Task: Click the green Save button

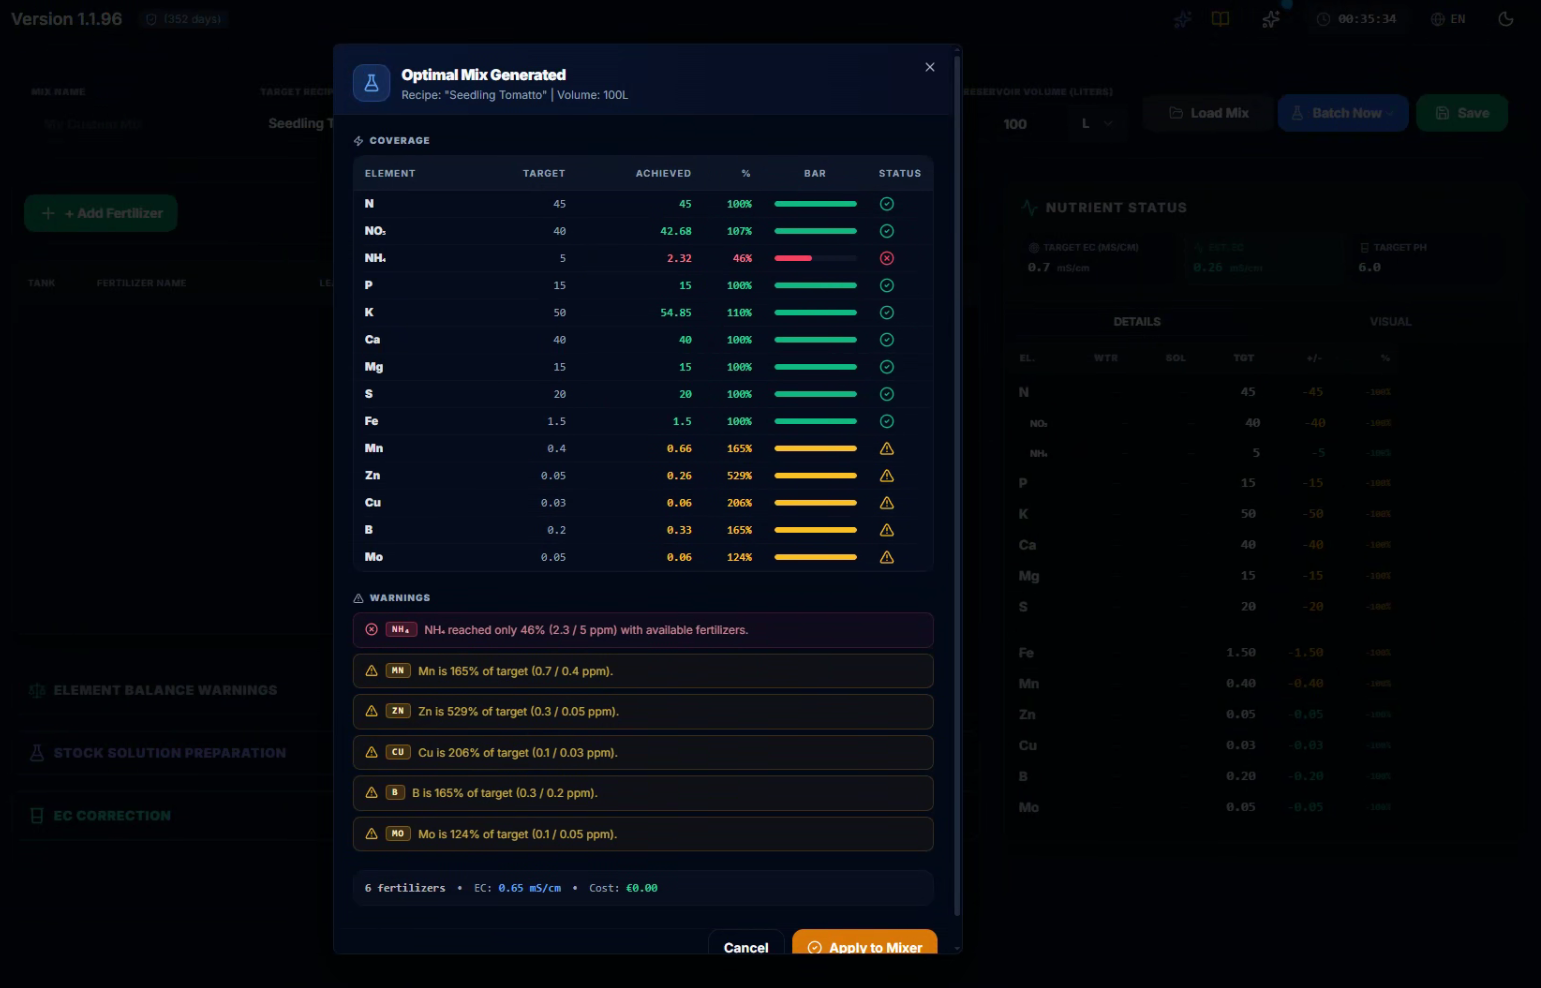Action: point(1462,113)
